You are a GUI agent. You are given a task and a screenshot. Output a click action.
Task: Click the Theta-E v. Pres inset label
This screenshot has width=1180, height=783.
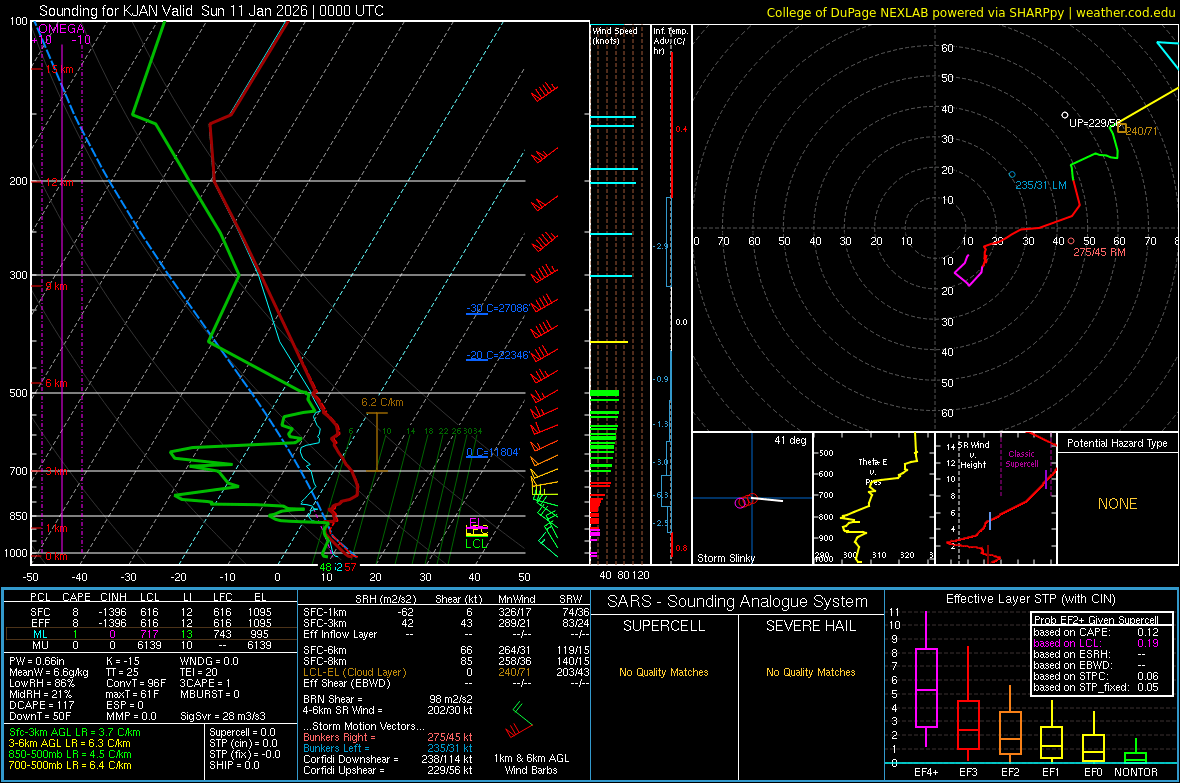[872, 472]
